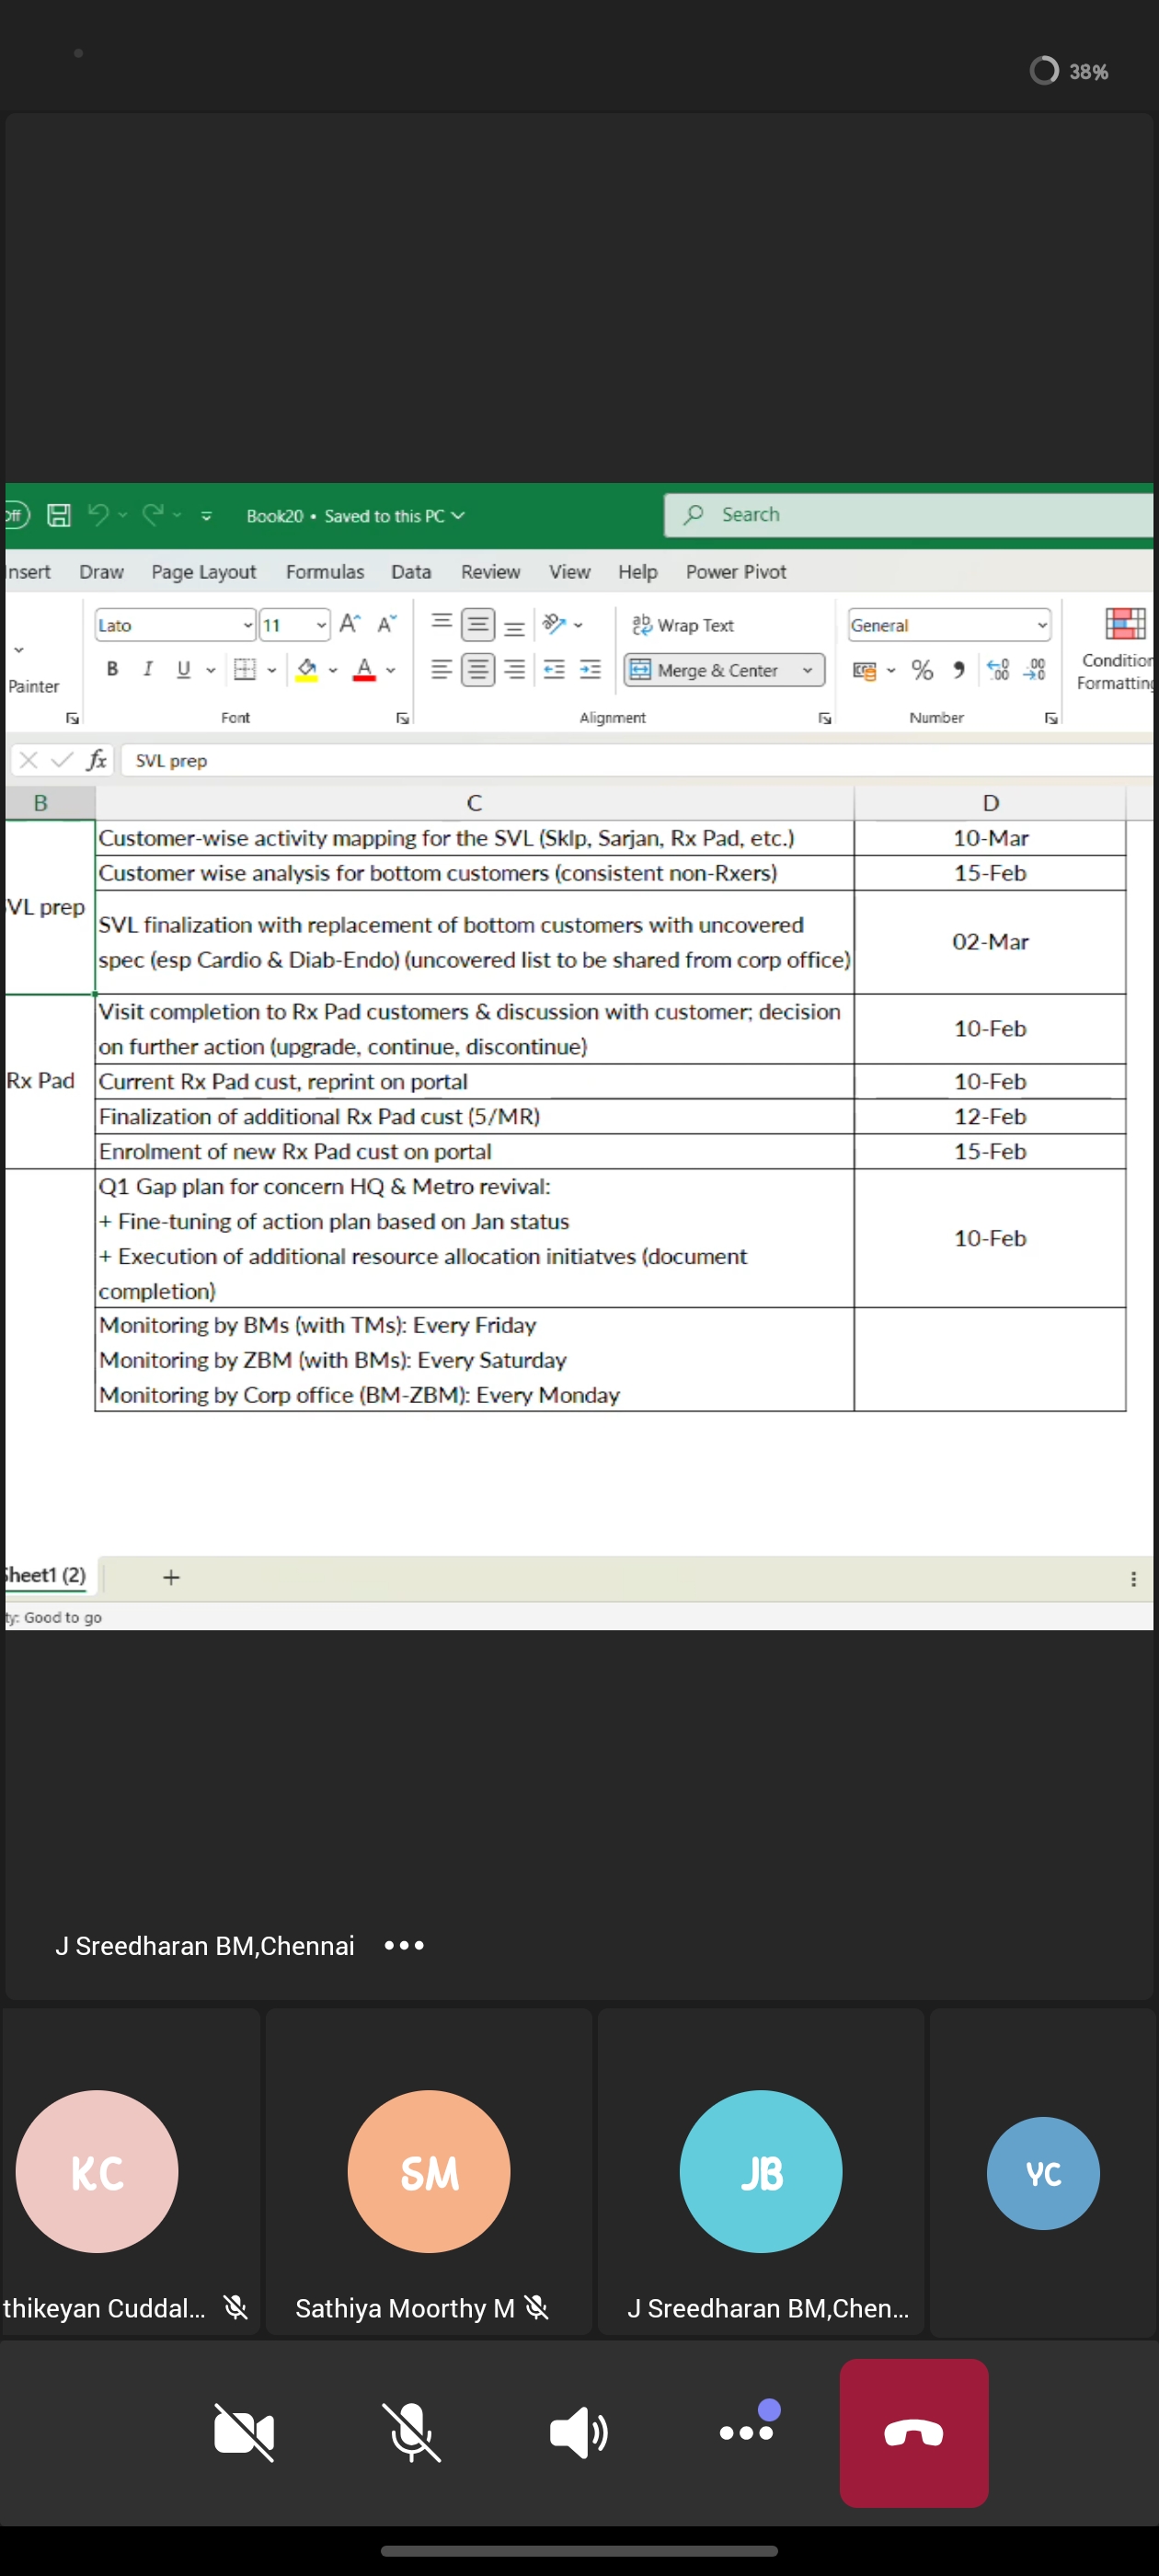Click the Save icon in Excel title bar

tap(59, 515)
